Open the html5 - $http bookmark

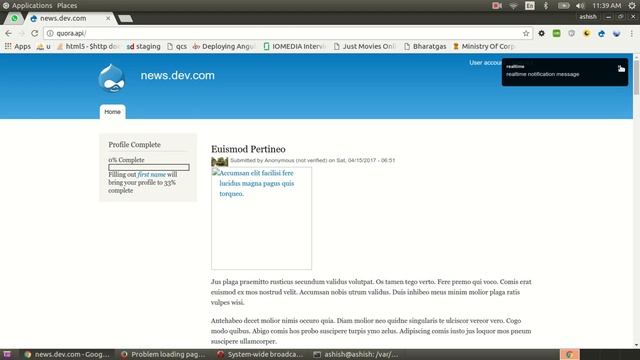click(89, 47)
